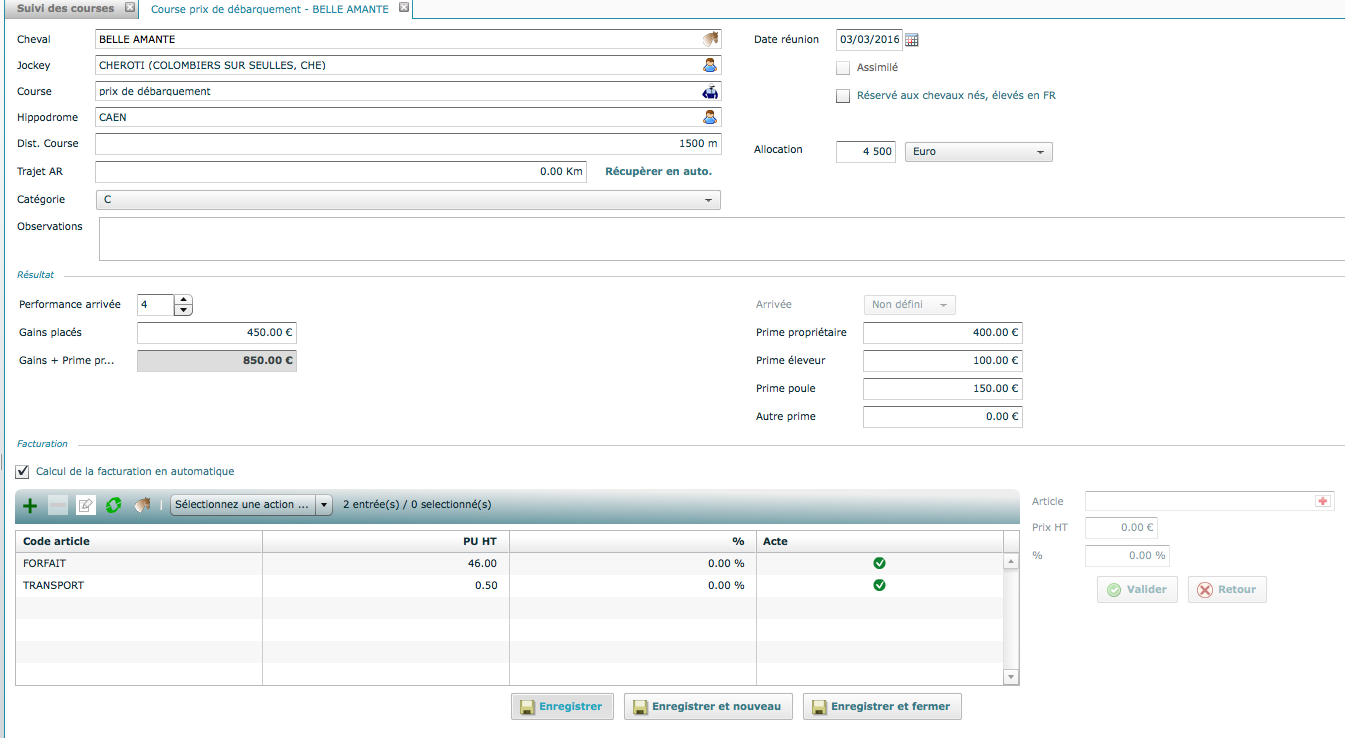Click the Dist. Course field showing 1500 m

(408, 143)
